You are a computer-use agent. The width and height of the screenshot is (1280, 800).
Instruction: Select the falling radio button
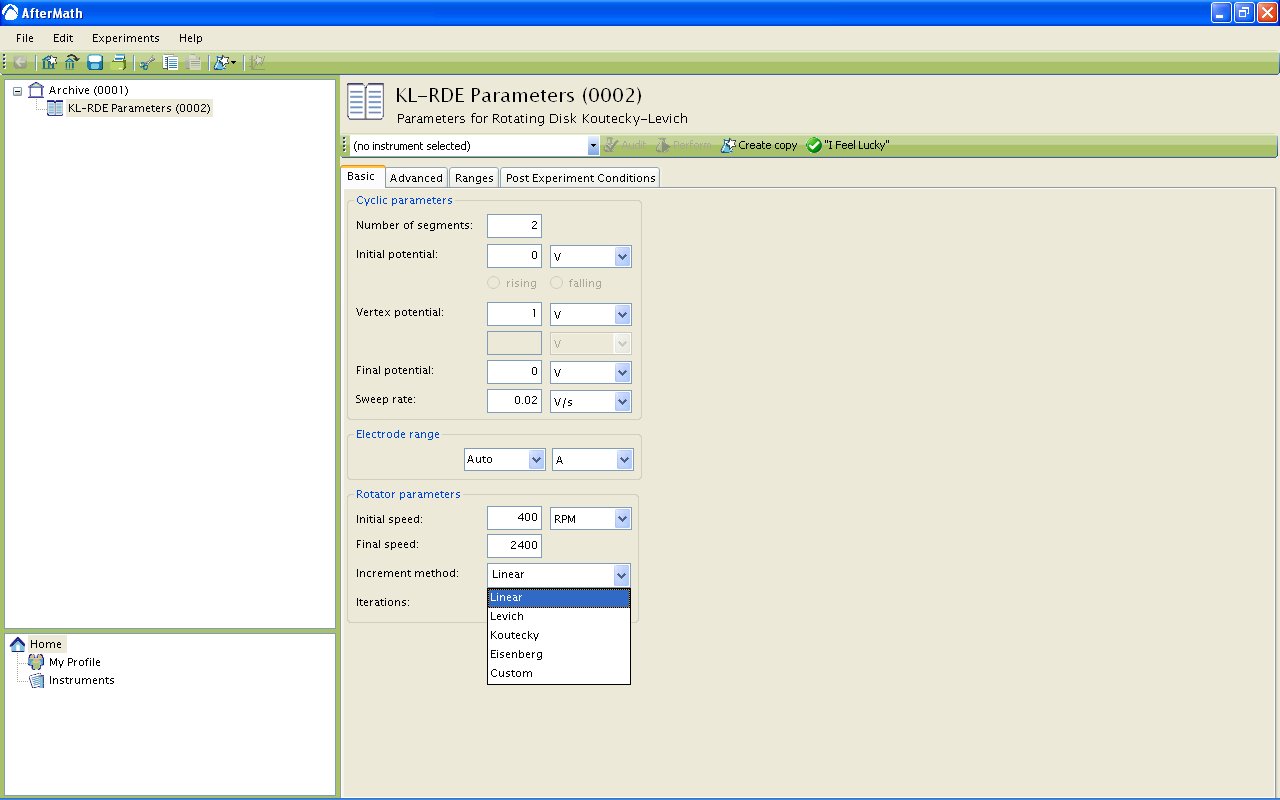pyautogui.click(x=556, y=283)
